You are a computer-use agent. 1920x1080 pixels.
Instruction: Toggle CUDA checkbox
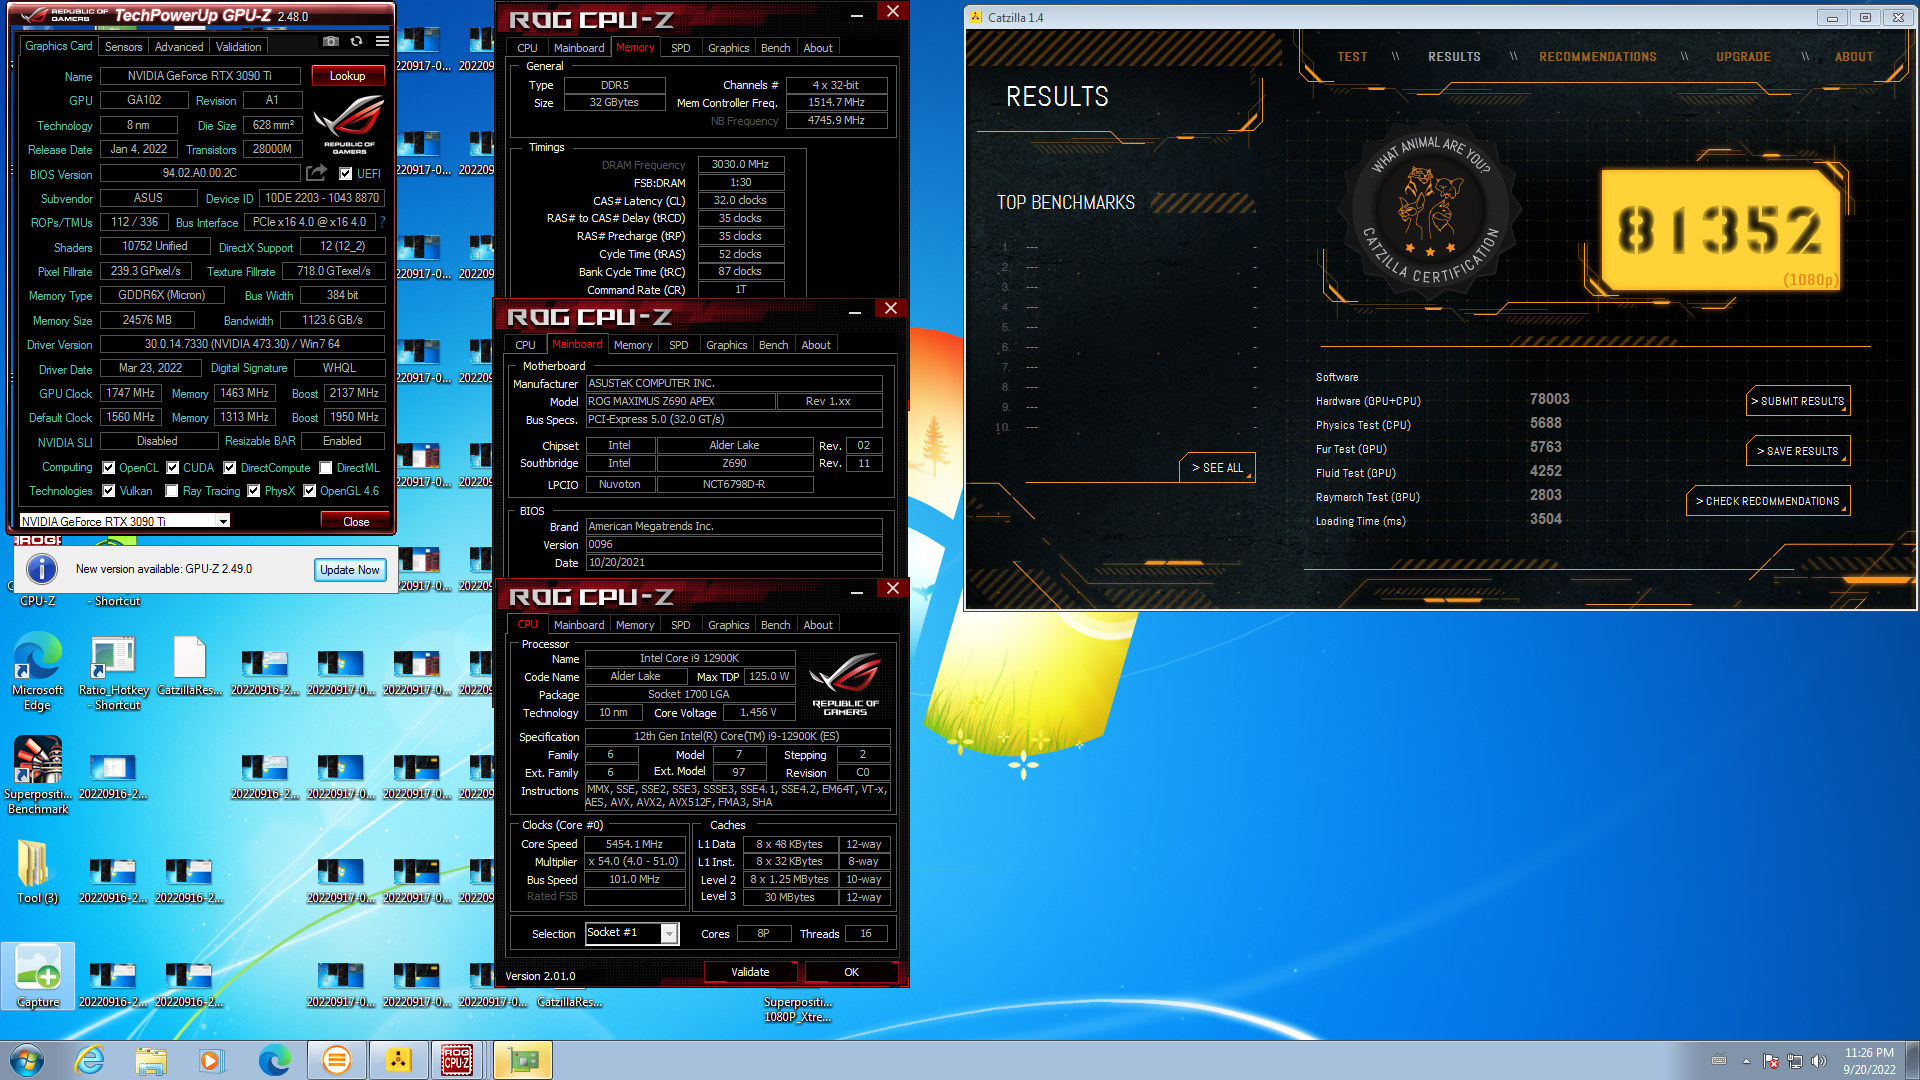[173, 467]
